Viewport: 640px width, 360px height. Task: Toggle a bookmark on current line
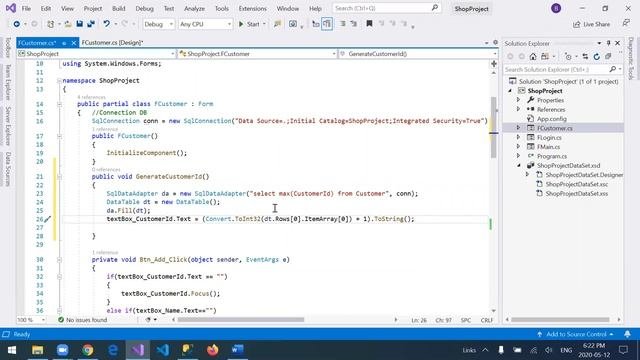pos(369,24)
